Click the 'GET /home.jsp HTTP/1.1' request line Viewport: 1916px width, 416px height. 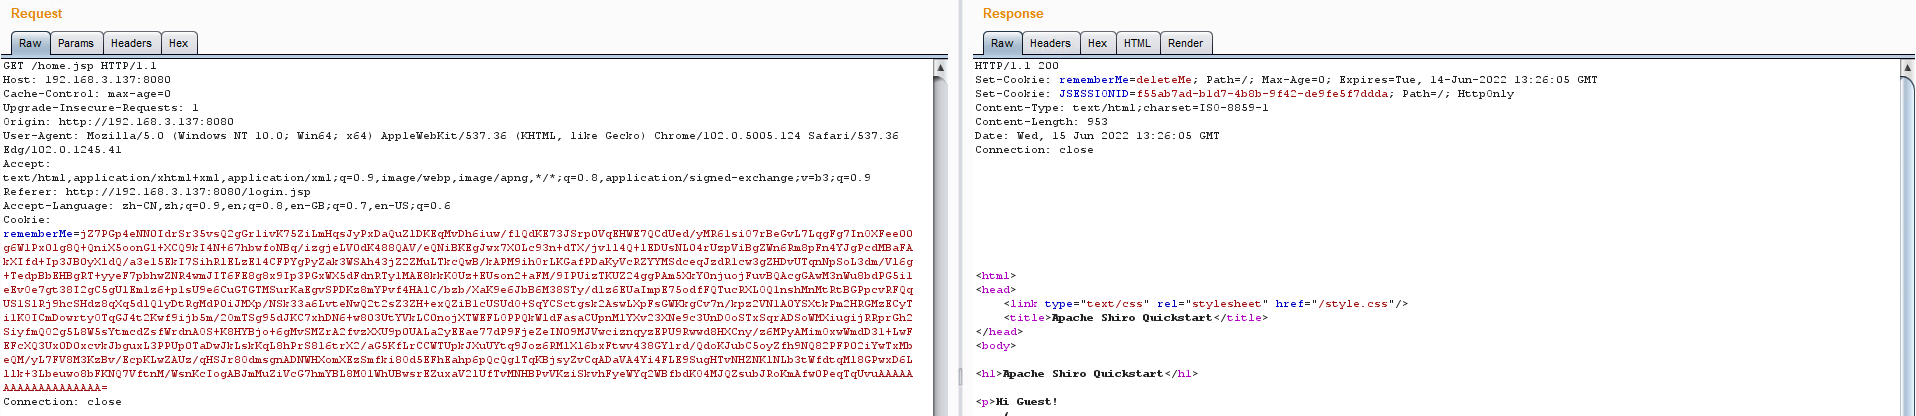click(x=80, y=66)
